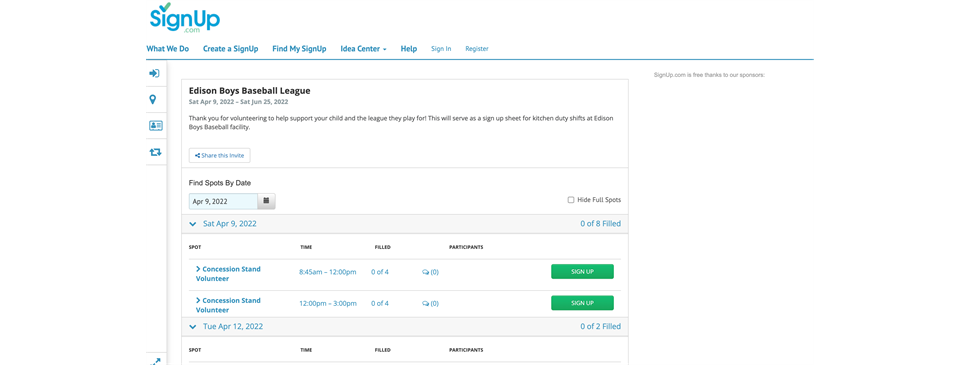Viewport: 960px width, 365px height.
Task: Toggle the Hide Full Spots checkbox
Action: (571, 200)
